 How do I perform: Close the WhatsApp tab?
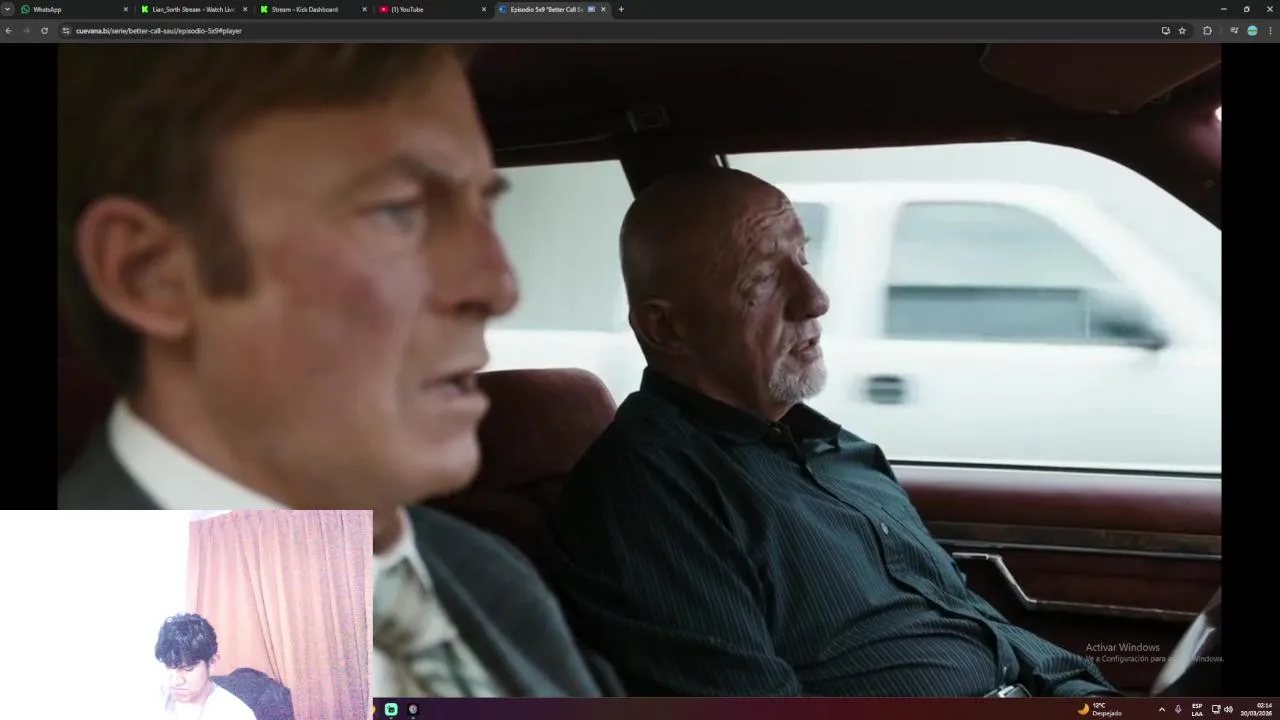click(126, 9)
